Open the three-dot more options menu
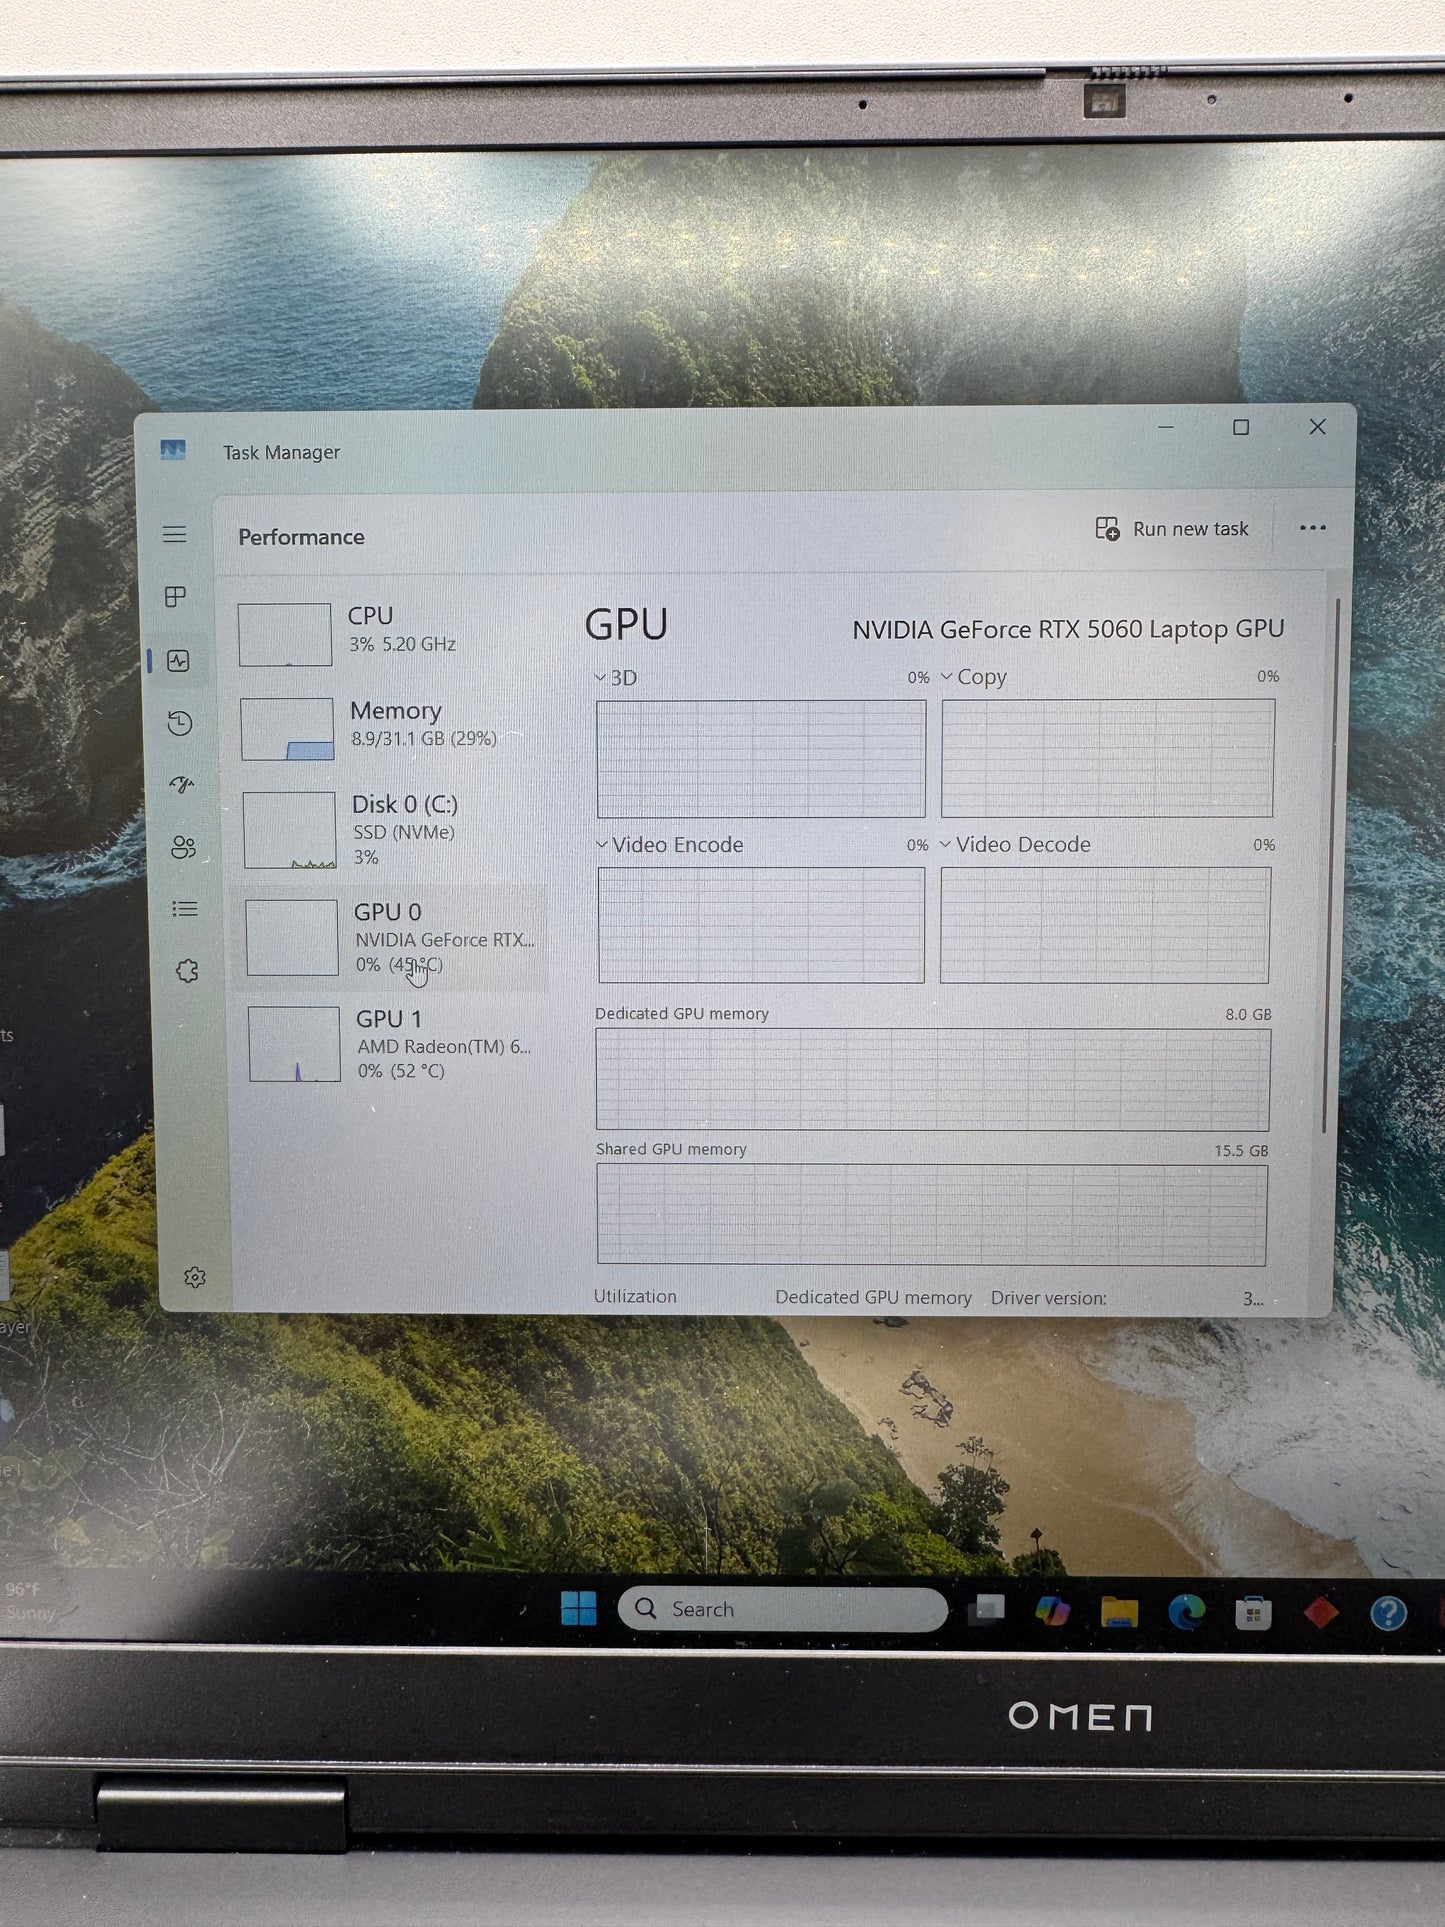 click(1313, 528)
